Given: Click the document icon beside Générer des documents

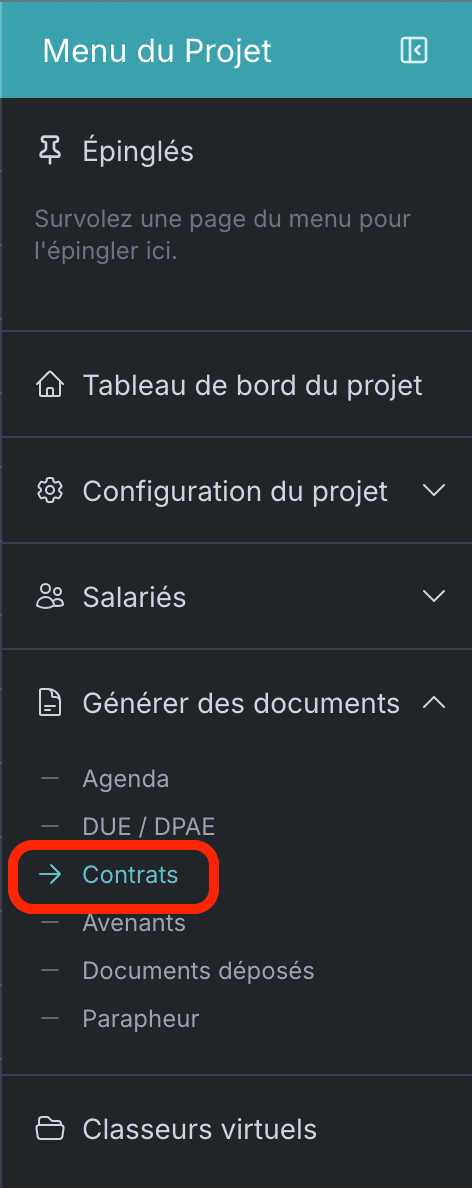Looking at the screenshot, I should 50,703.
